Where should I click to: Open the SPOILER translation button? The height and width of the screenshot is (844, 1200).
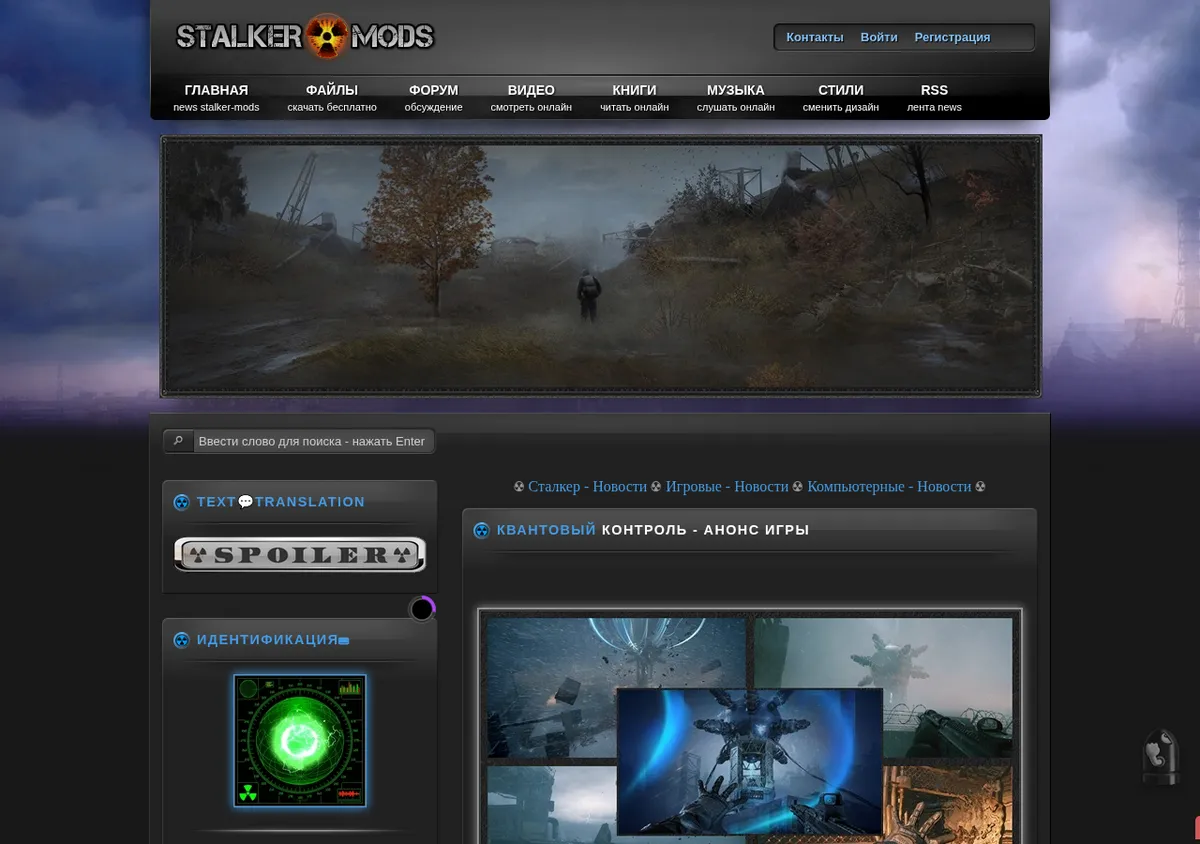click(x=300, y=555)
